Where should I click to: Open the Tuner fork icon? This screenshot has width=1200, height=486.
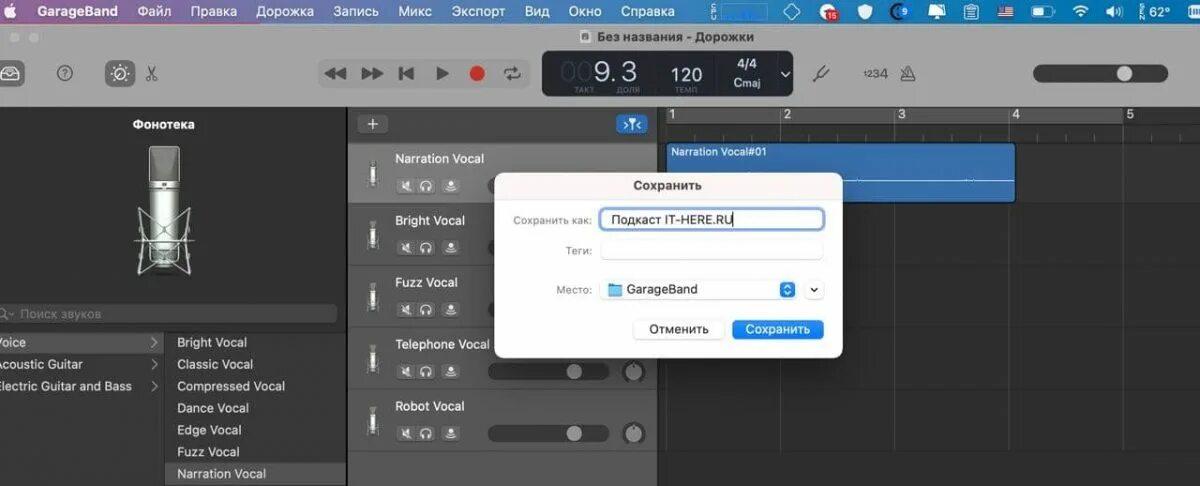click(x=823, y=74)
